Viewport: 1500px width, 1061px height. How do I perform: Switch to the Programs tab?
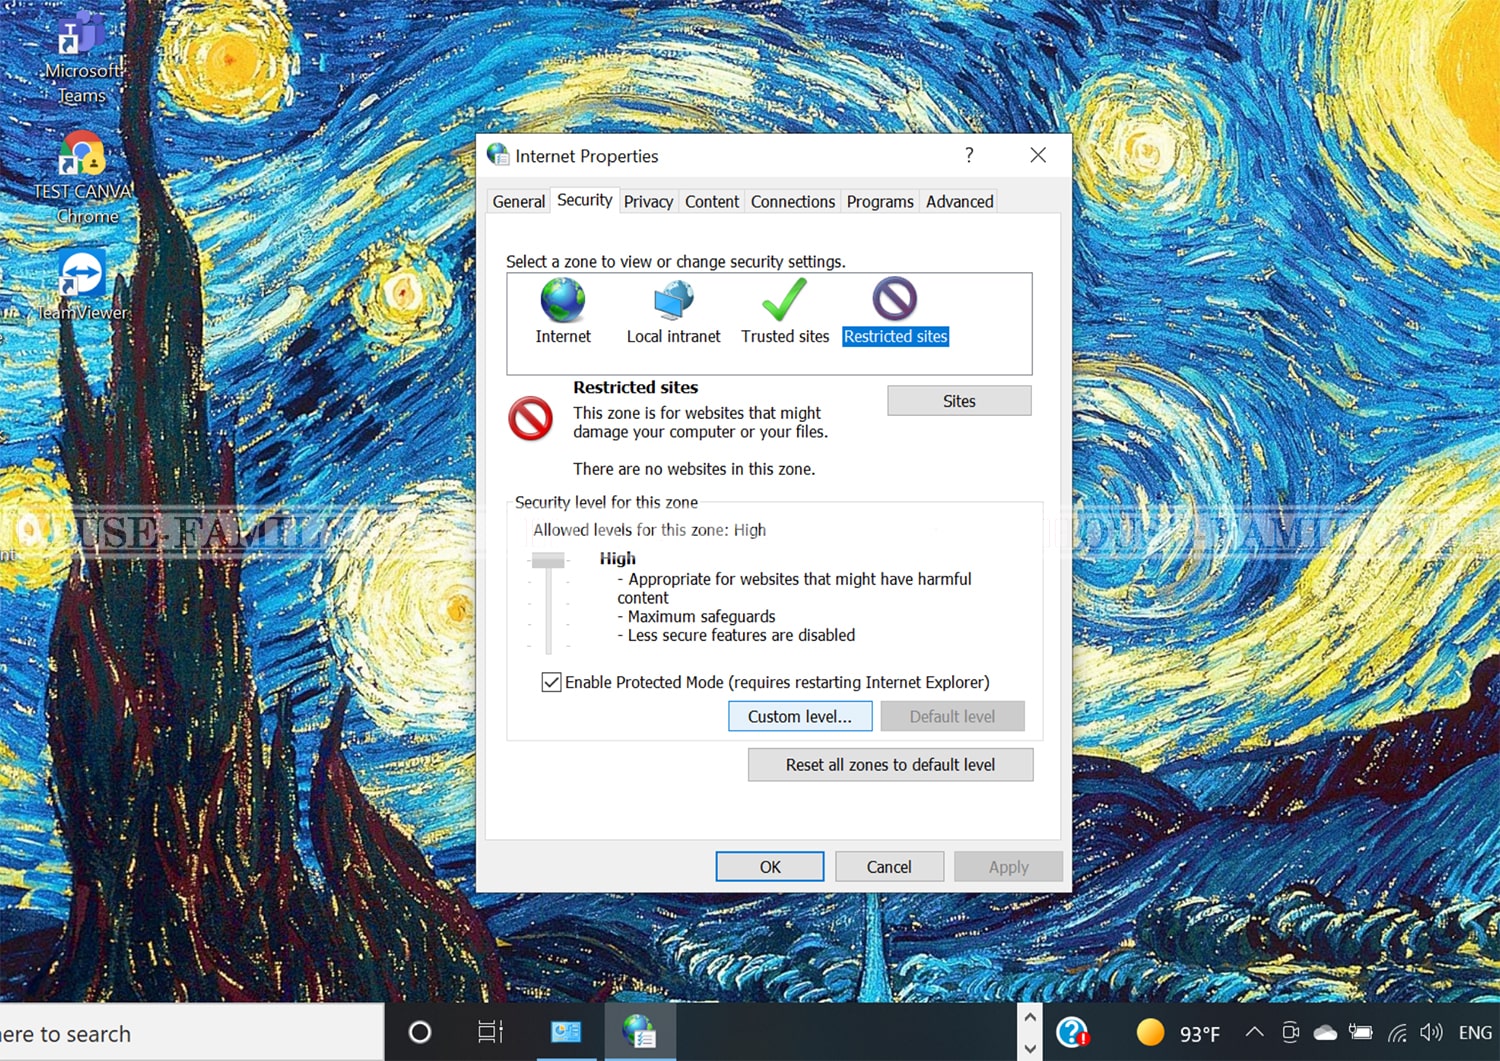point(880,201)
